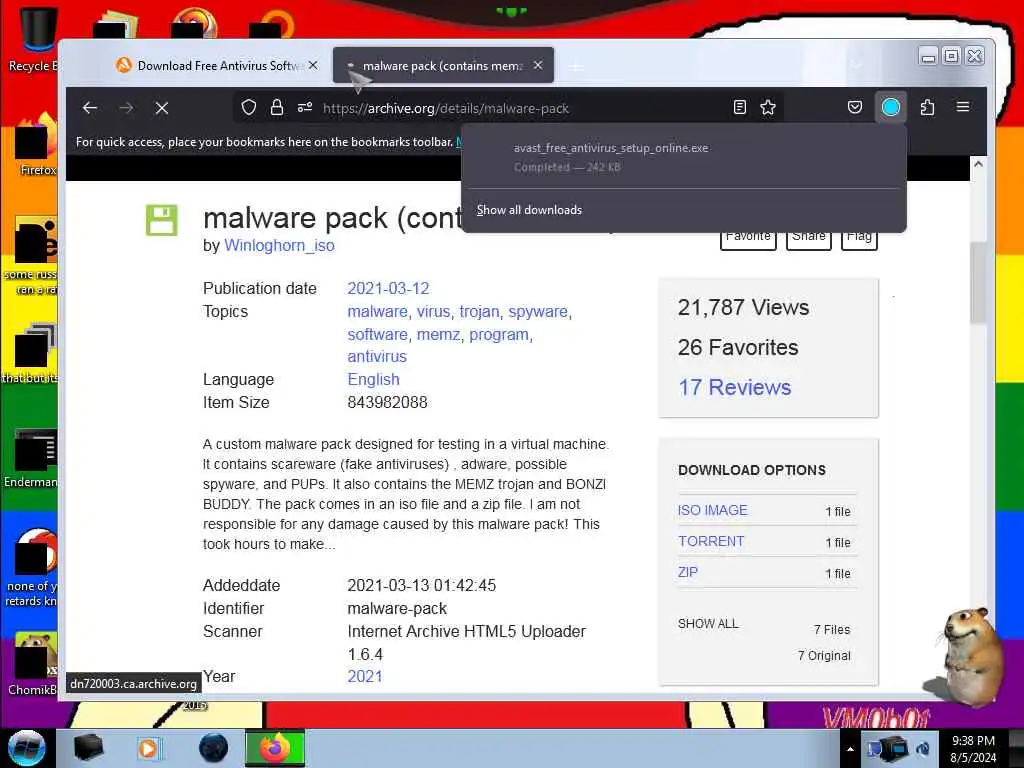This screenshot has height=768, width=1024.
Task: Click the English language link
Action: (x=373, y=379)
